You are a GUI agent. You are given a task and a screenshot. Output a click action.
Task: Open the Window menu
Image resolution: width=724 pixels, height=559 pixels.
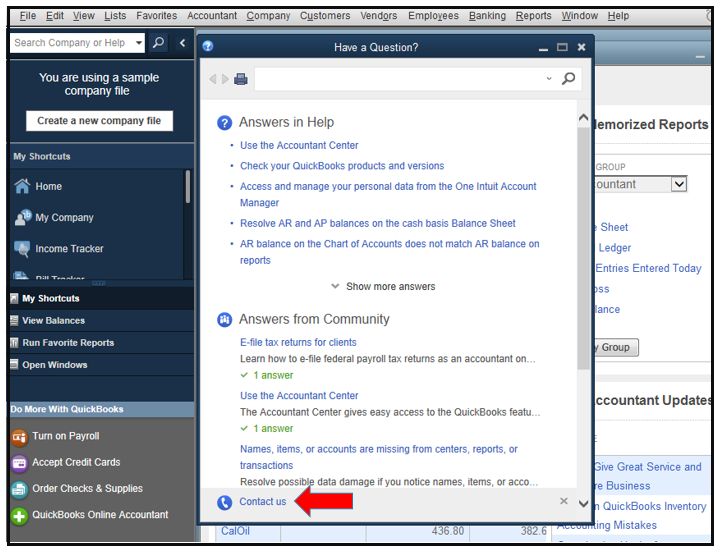[x=579, y=16]
